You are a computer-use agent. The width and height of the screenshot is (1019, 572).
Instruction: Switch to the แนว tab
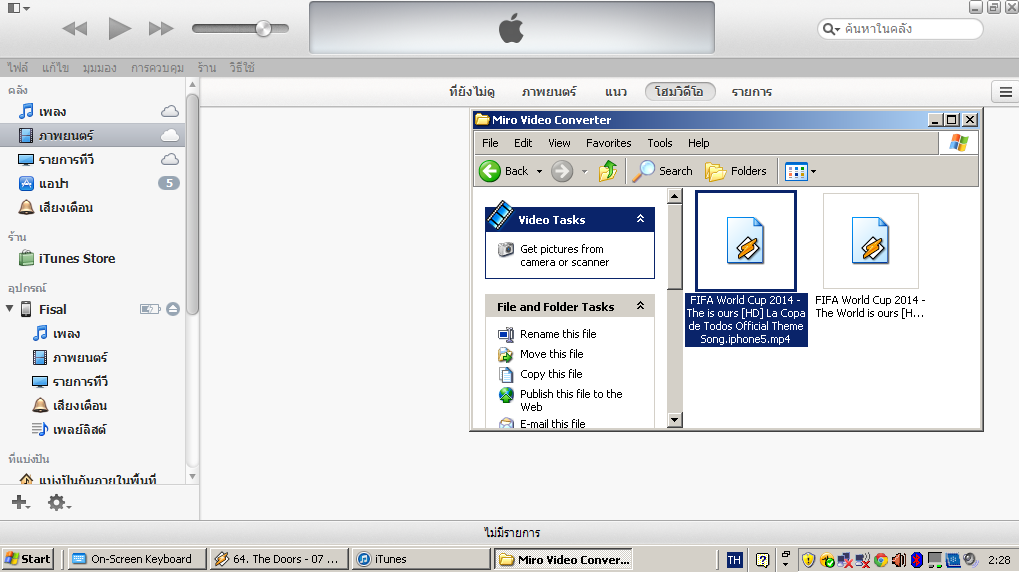coord(615,92)
